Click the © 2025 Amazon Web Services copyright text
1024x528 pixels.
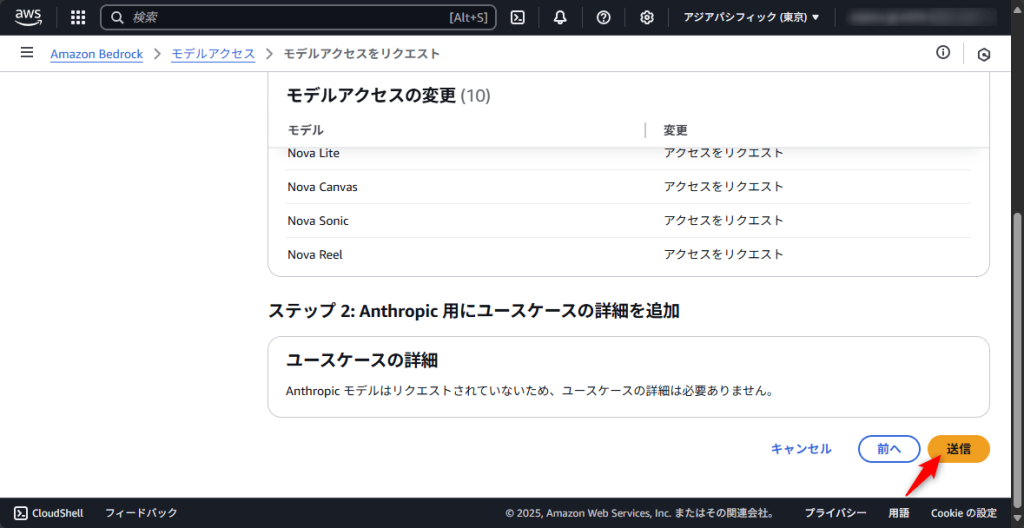(641, 513)
